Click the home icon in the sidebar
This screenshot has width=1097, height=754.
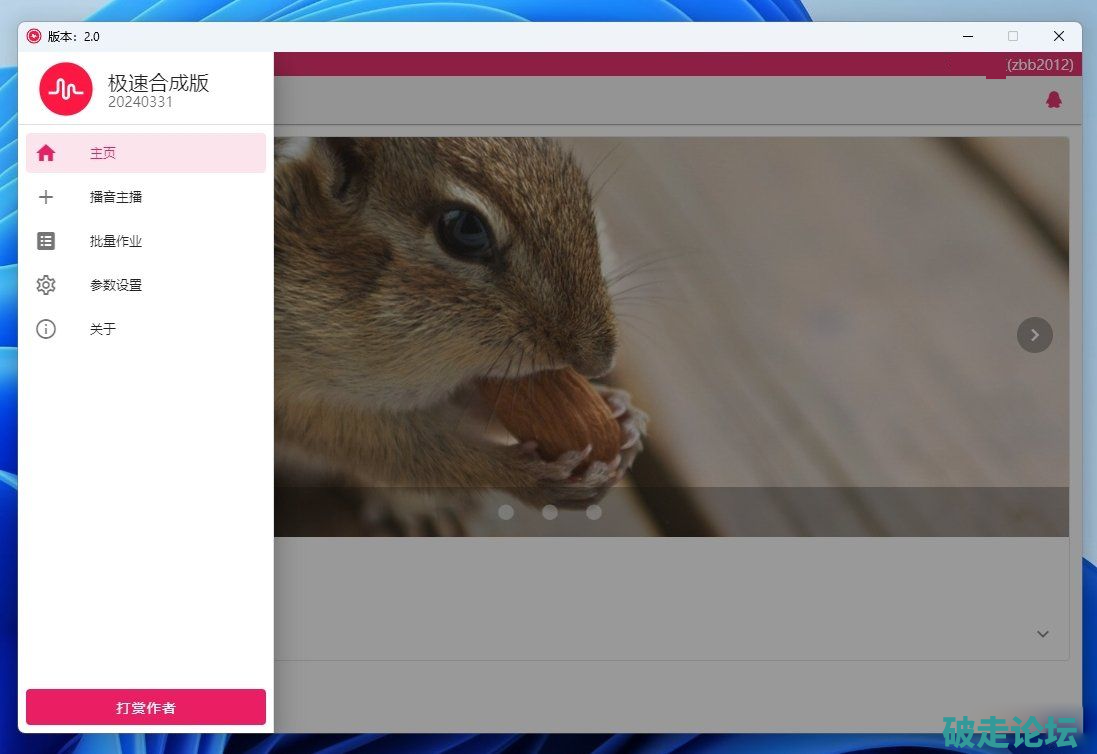46,153
